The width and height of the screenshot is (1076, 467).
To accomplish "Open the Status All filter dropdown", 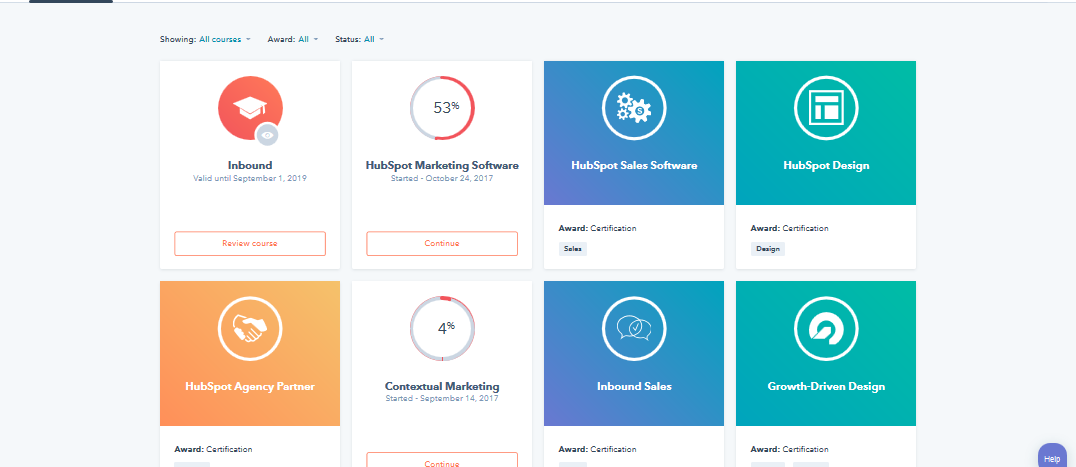I will (374, 40).
